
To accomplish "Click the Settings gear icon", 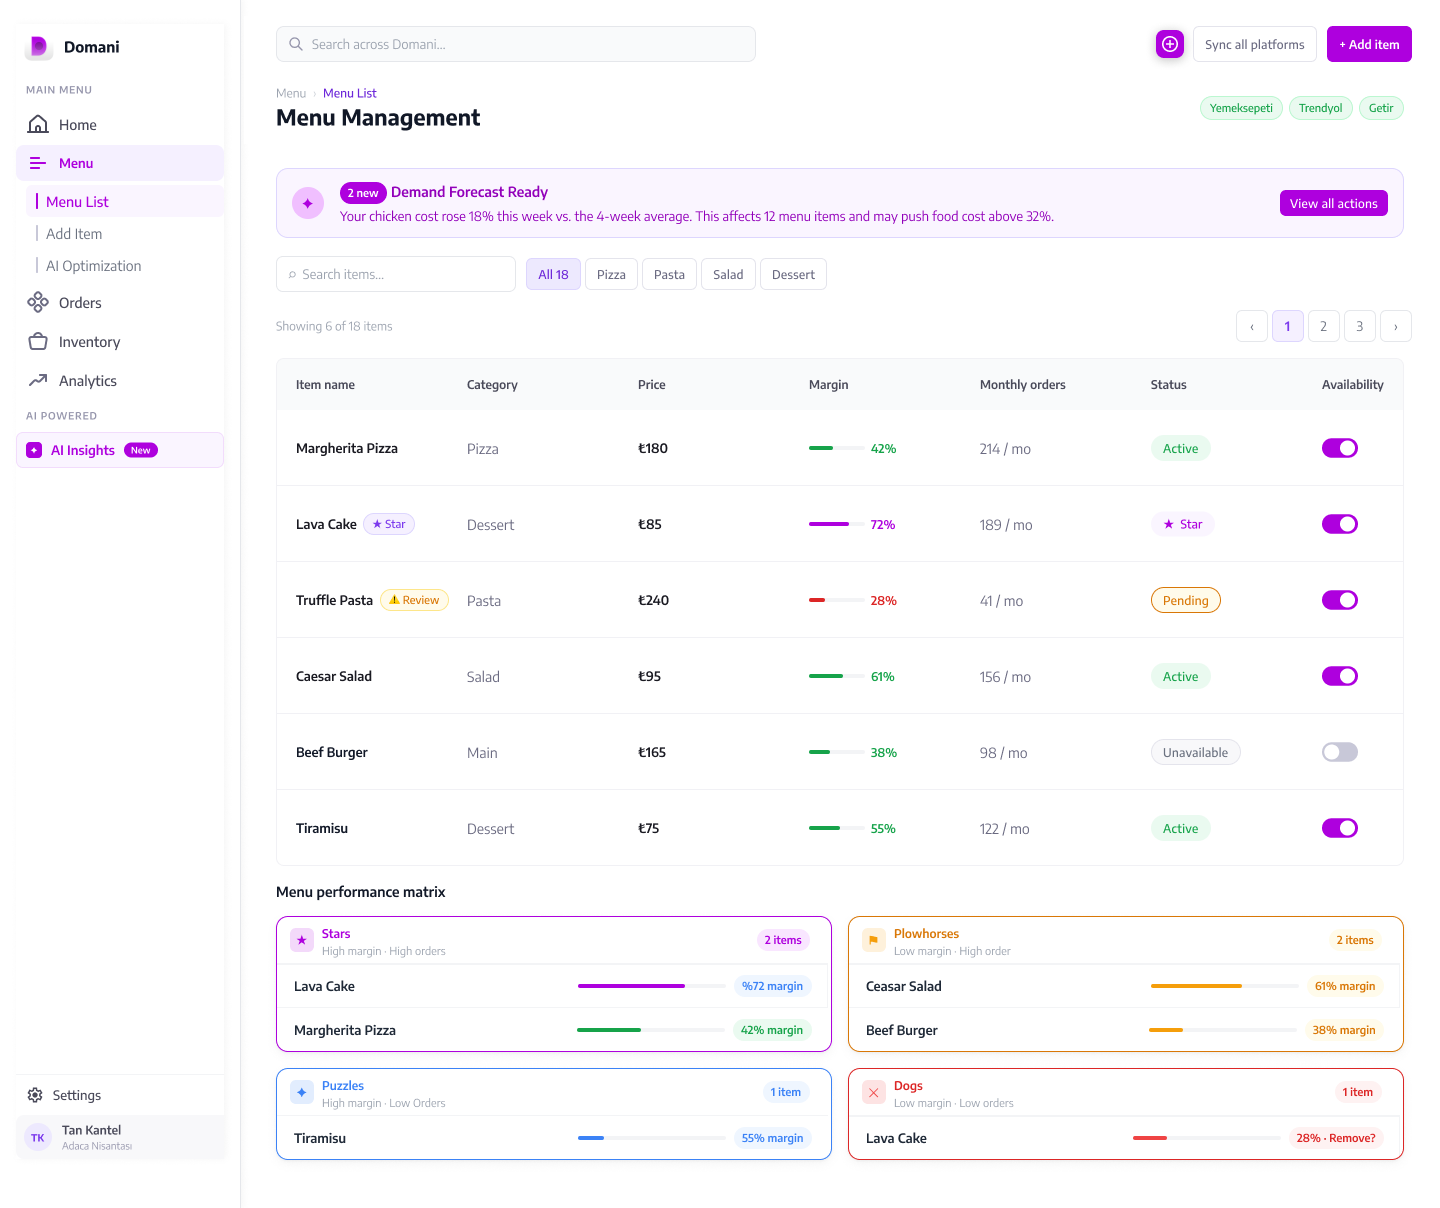I will point(35,1095).
